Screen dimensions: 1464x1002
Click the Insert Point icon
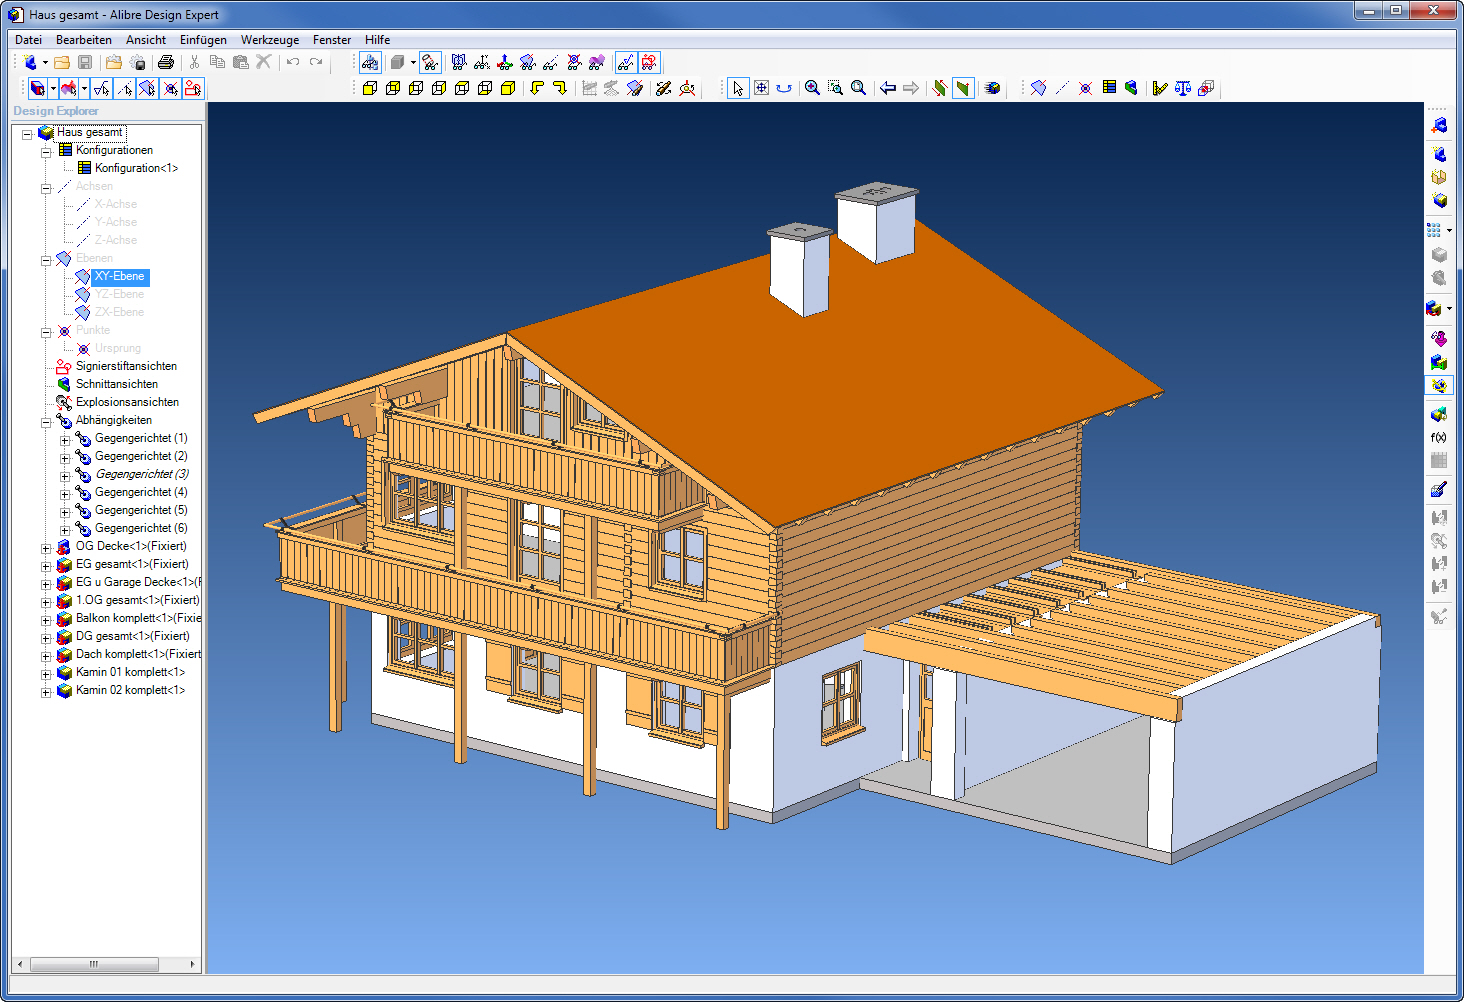click(1085, 88)
